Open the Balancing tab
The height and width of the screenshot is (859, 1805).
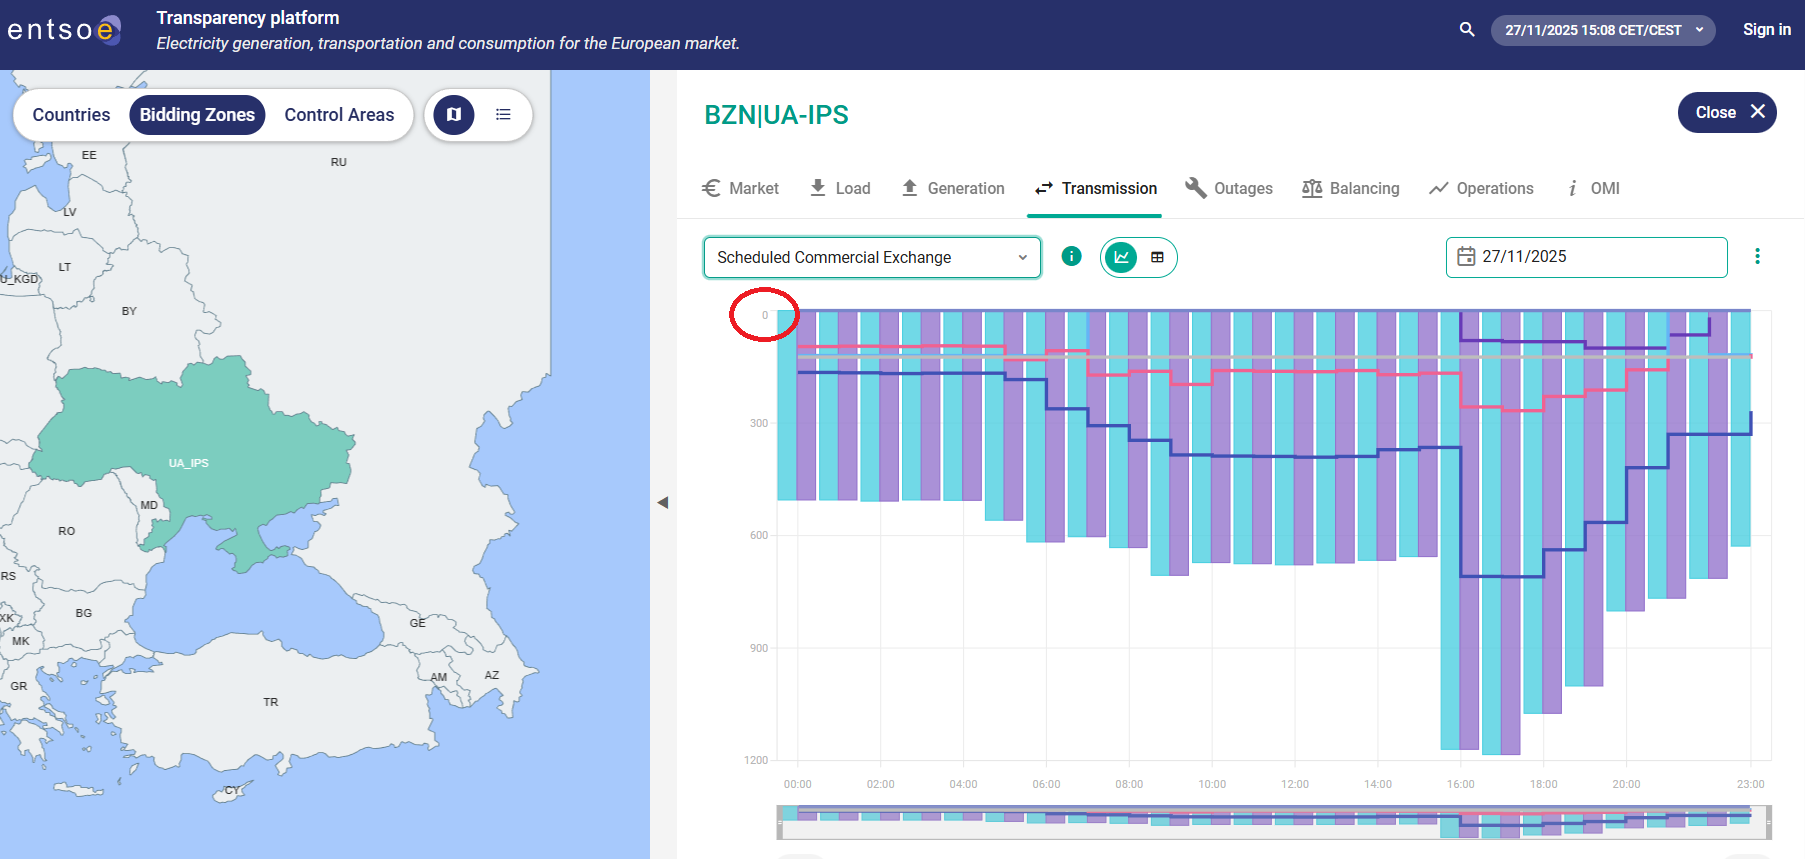coord(1351,188)
